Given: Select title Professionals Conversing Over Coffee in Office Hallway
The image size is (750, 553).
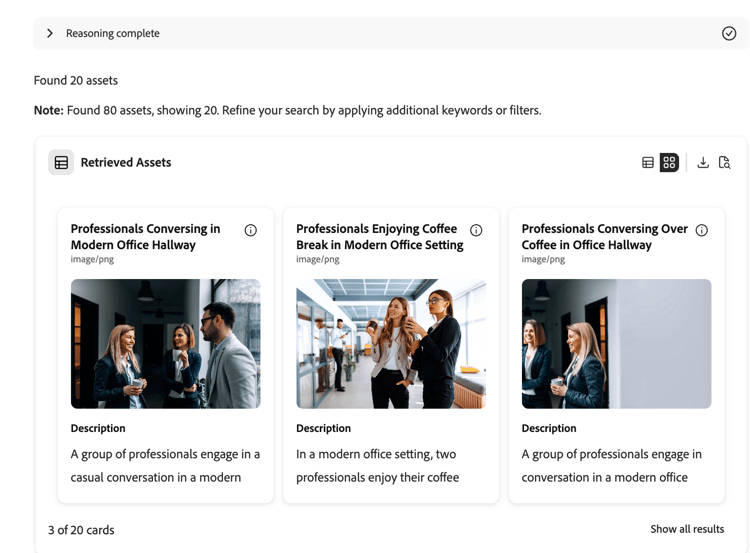Looking at the screenshot, I should pyautogui.click(x=605, y=237).
